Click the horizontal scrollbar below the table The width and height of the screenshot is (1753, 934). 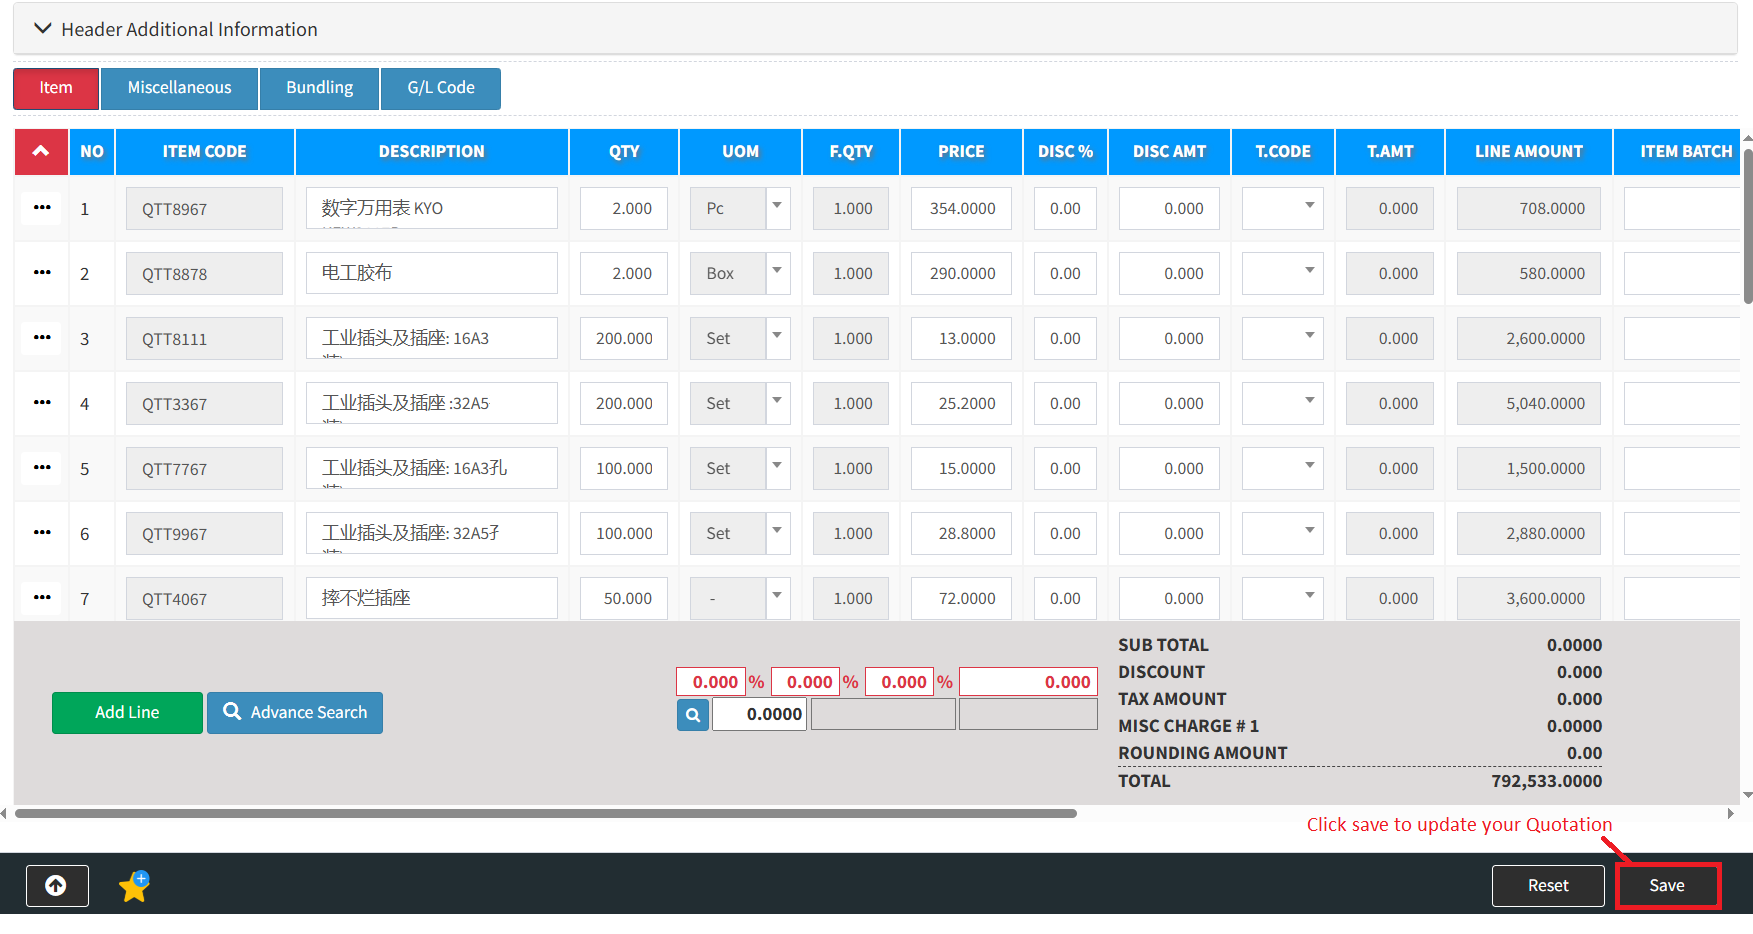(x=545, y=814)
